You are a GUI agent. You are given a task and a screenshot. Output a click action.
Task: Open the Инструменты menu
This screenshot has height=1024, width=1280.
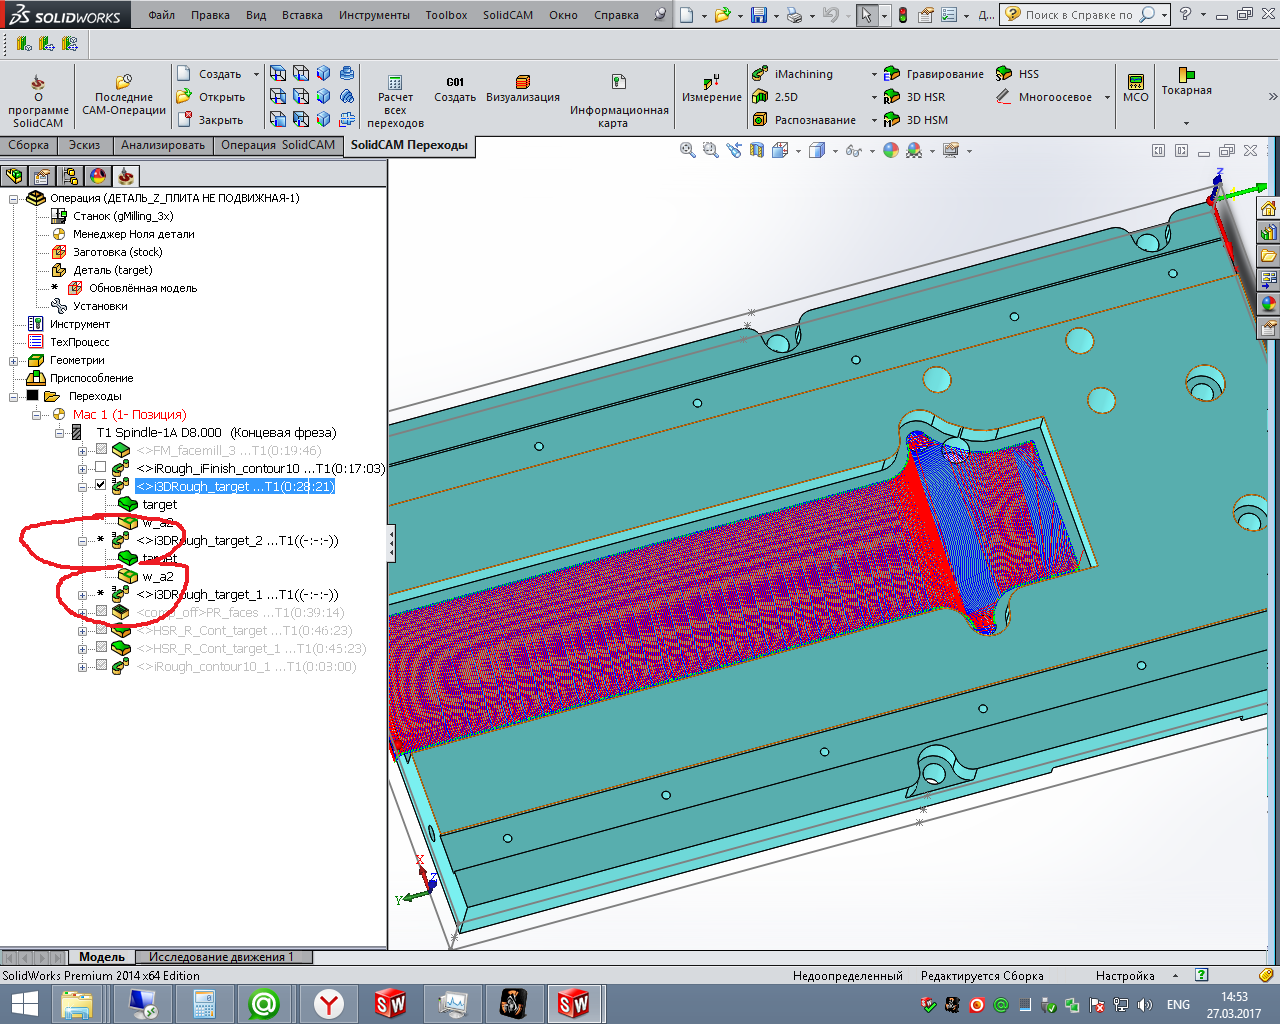tap(373, 15)
